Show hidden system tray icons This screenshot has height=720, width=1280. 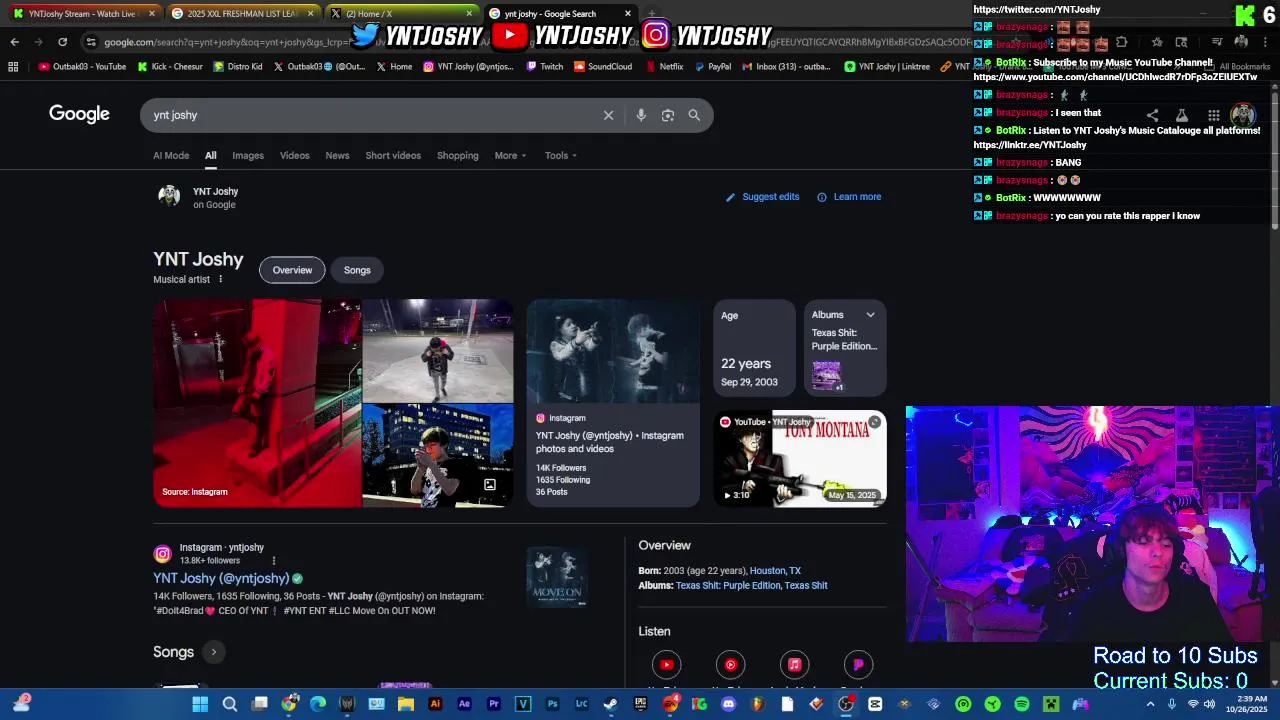pyautogui.click(x=1150, y=704)
